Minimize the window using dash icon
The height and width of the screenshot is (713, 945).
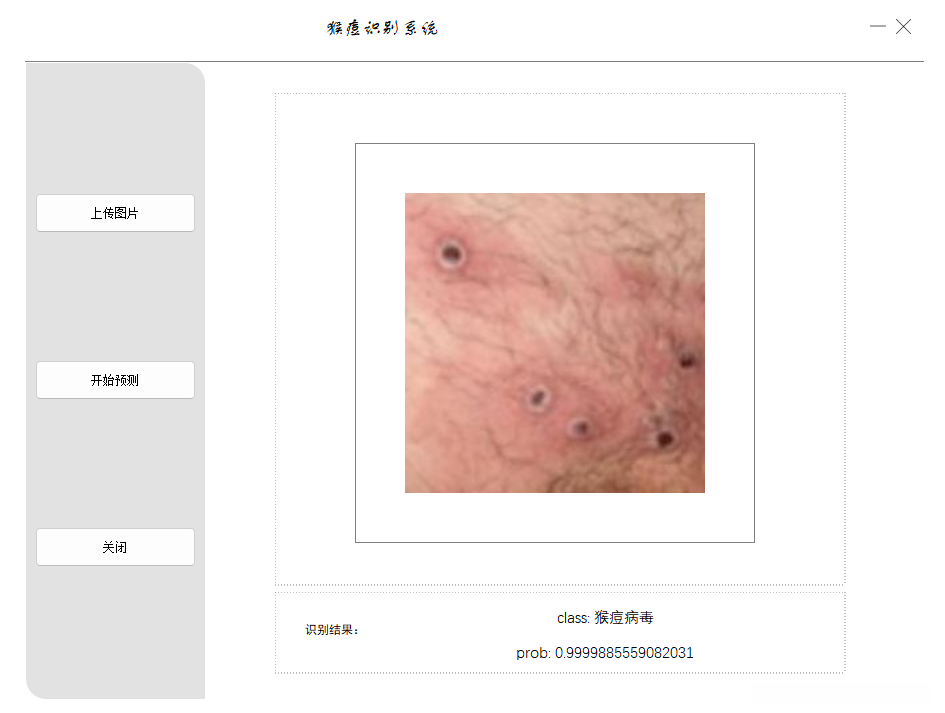pos(878,26)
